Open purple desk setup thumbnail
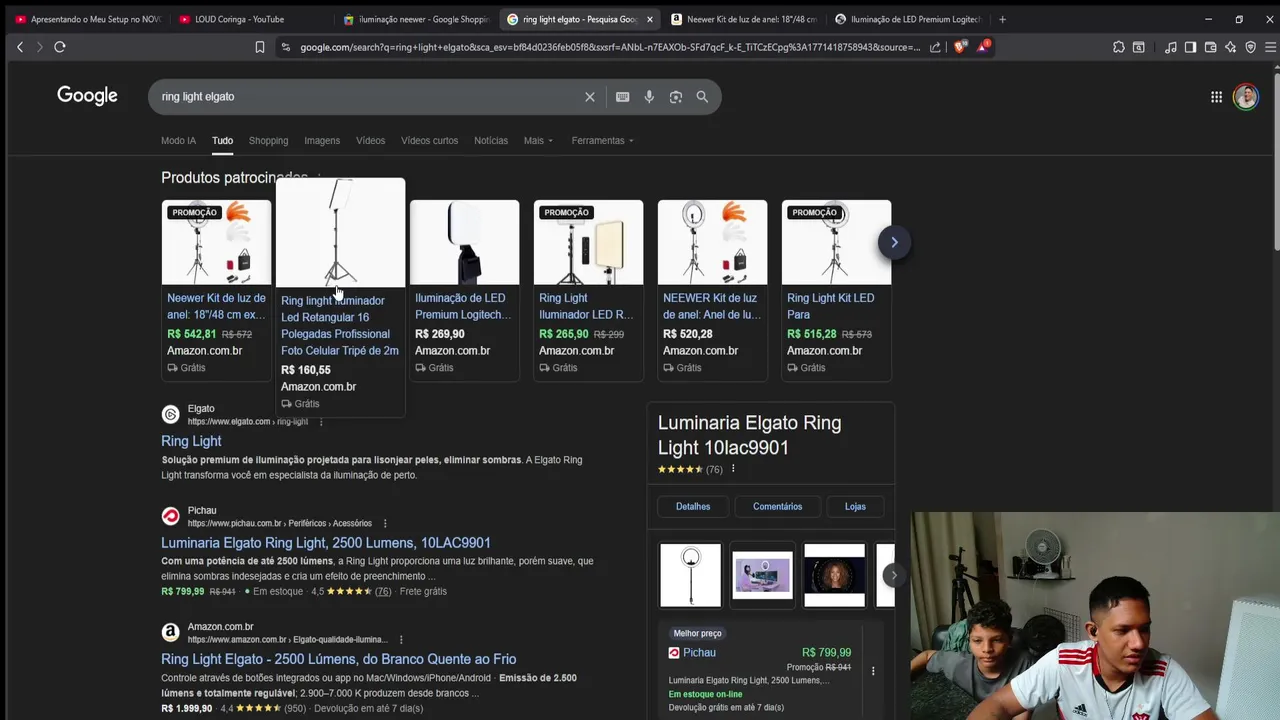This screenshot has width=1280, height=720. (762, 575)
